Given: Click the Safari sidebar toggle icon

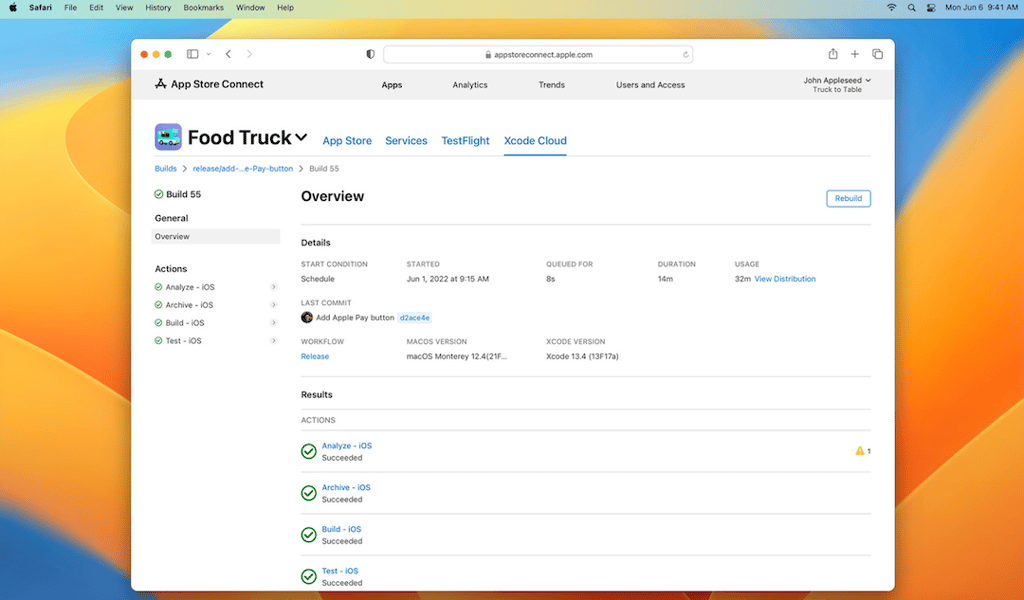Looking at the screenshot, I should point(193,54).
